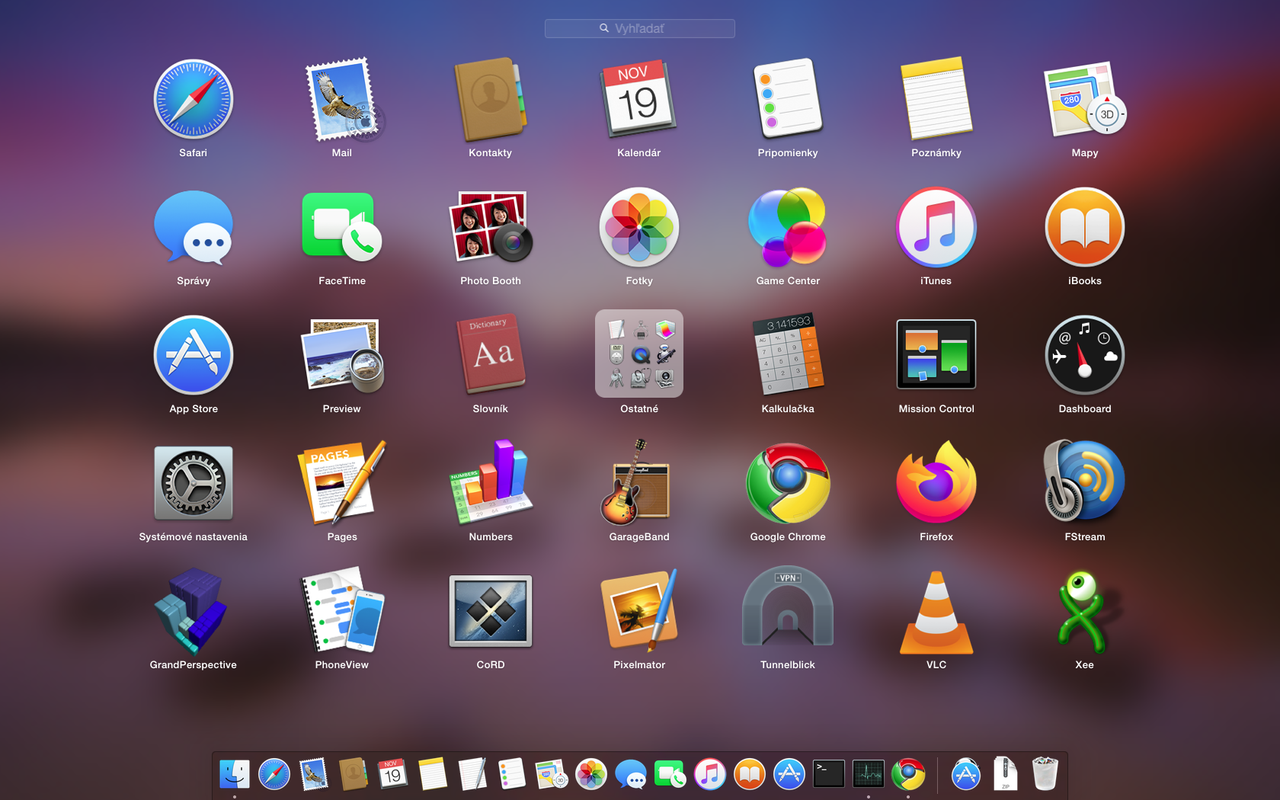Open the Messages bubble in the Dock

pyautogui.click(x=631, y=773)
